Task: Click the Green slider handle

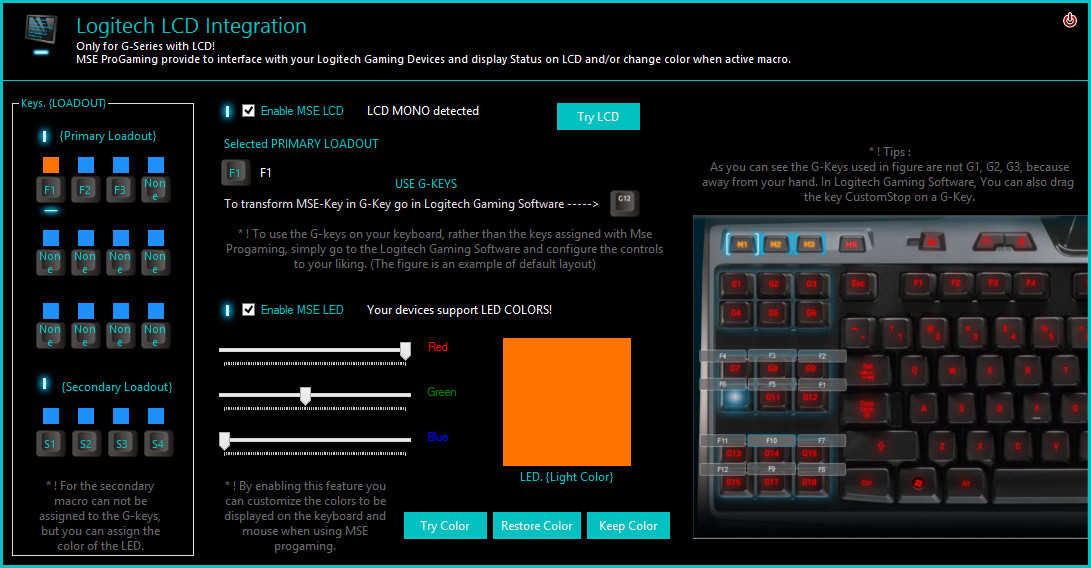Action: (x=305, y=395)
